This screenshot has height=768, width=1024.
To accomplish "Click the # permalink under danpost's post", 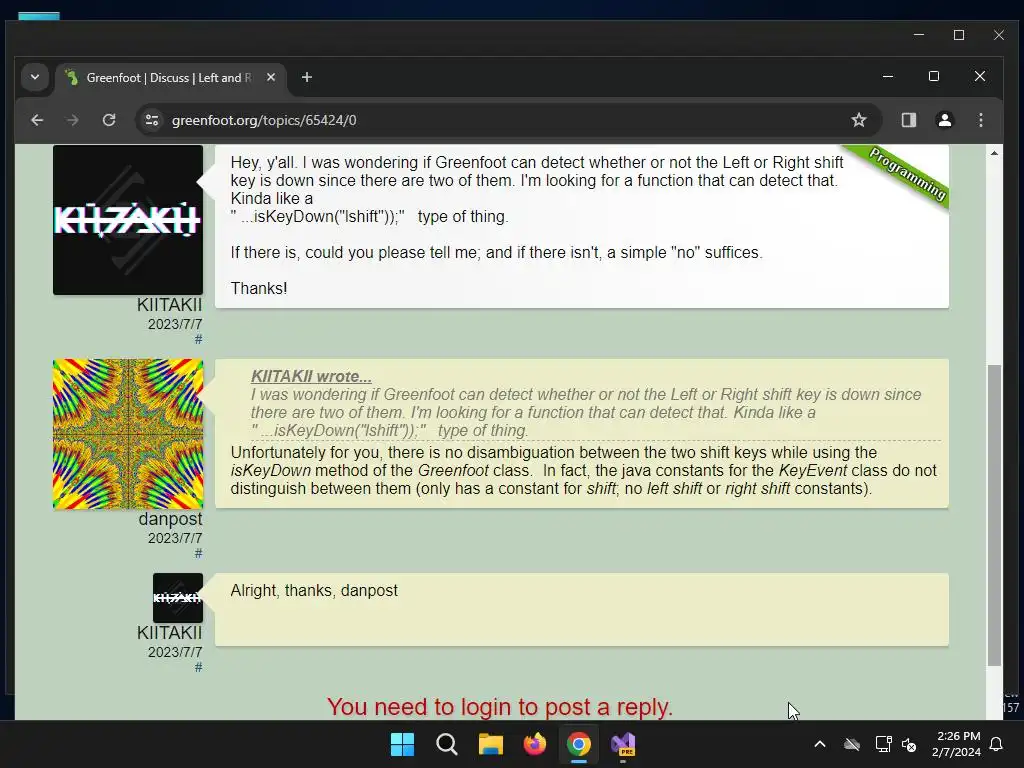I will pos(199,553).
